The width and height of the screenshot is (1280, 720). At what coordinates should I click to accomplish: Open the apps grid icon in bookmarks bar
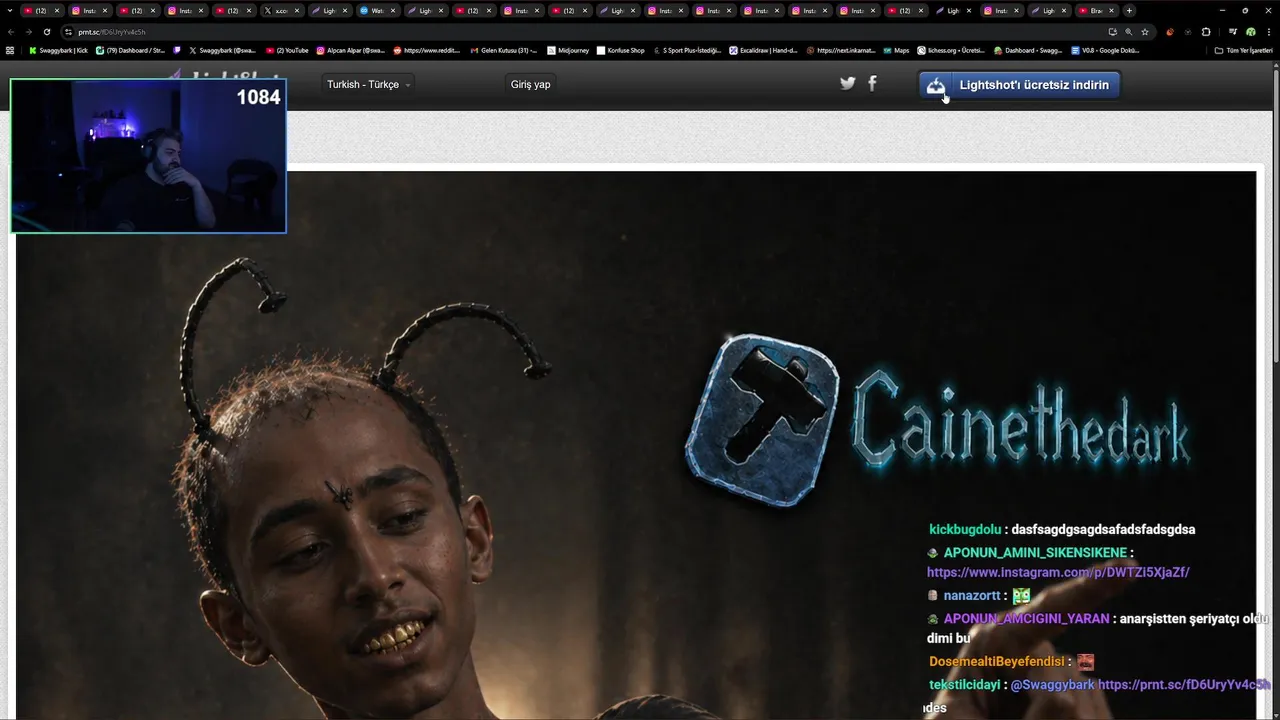click(10, 50)
